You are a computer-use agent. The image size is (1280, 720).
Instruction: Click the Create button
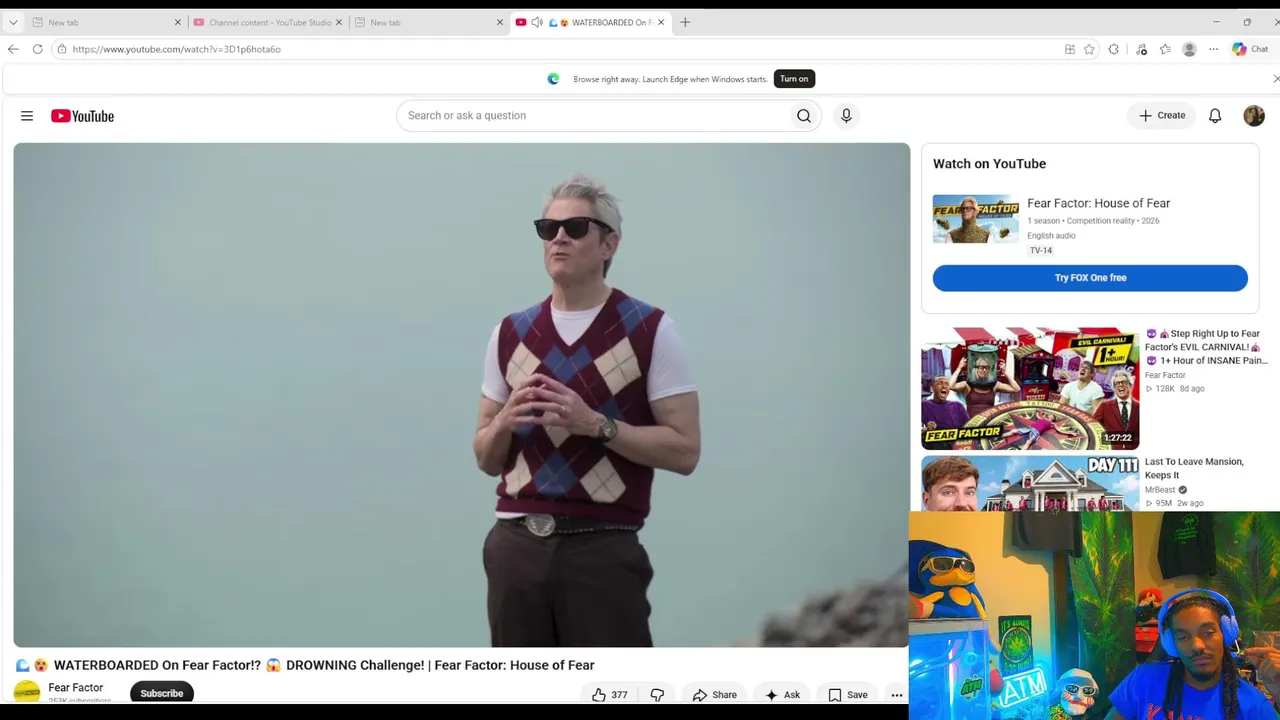1162,116
